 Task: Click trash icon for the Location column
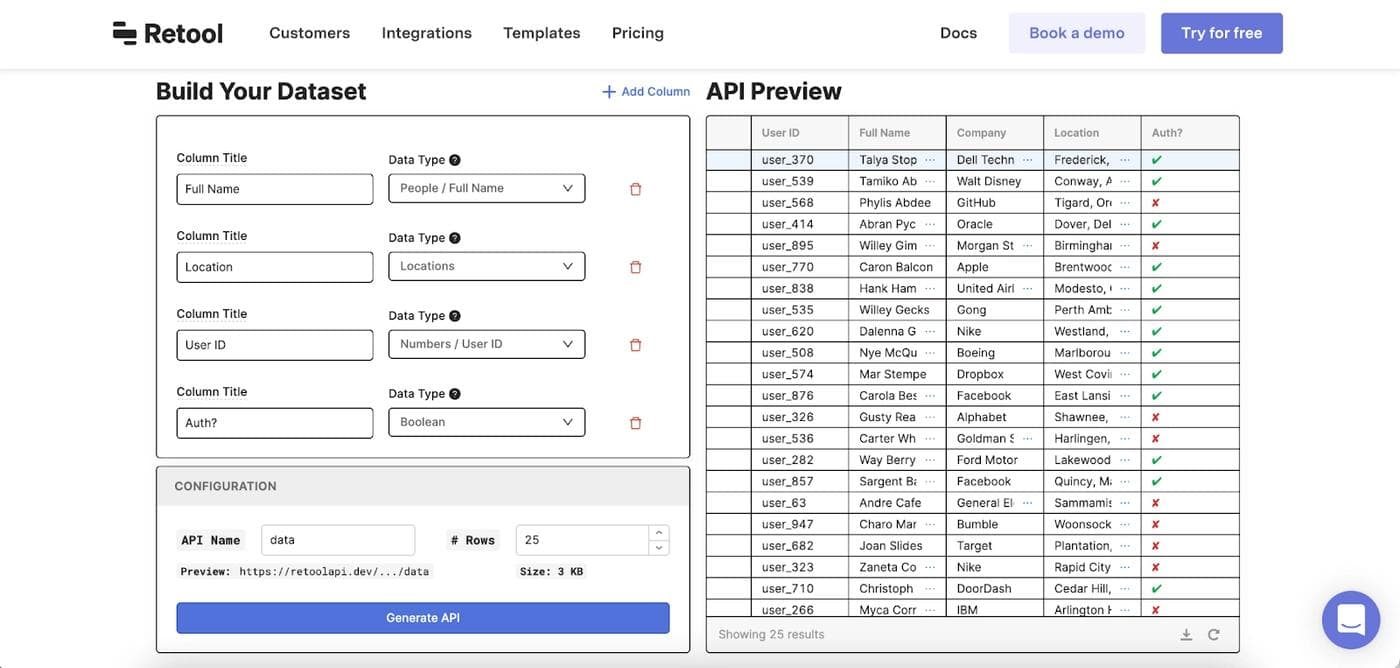pos(635,267)
